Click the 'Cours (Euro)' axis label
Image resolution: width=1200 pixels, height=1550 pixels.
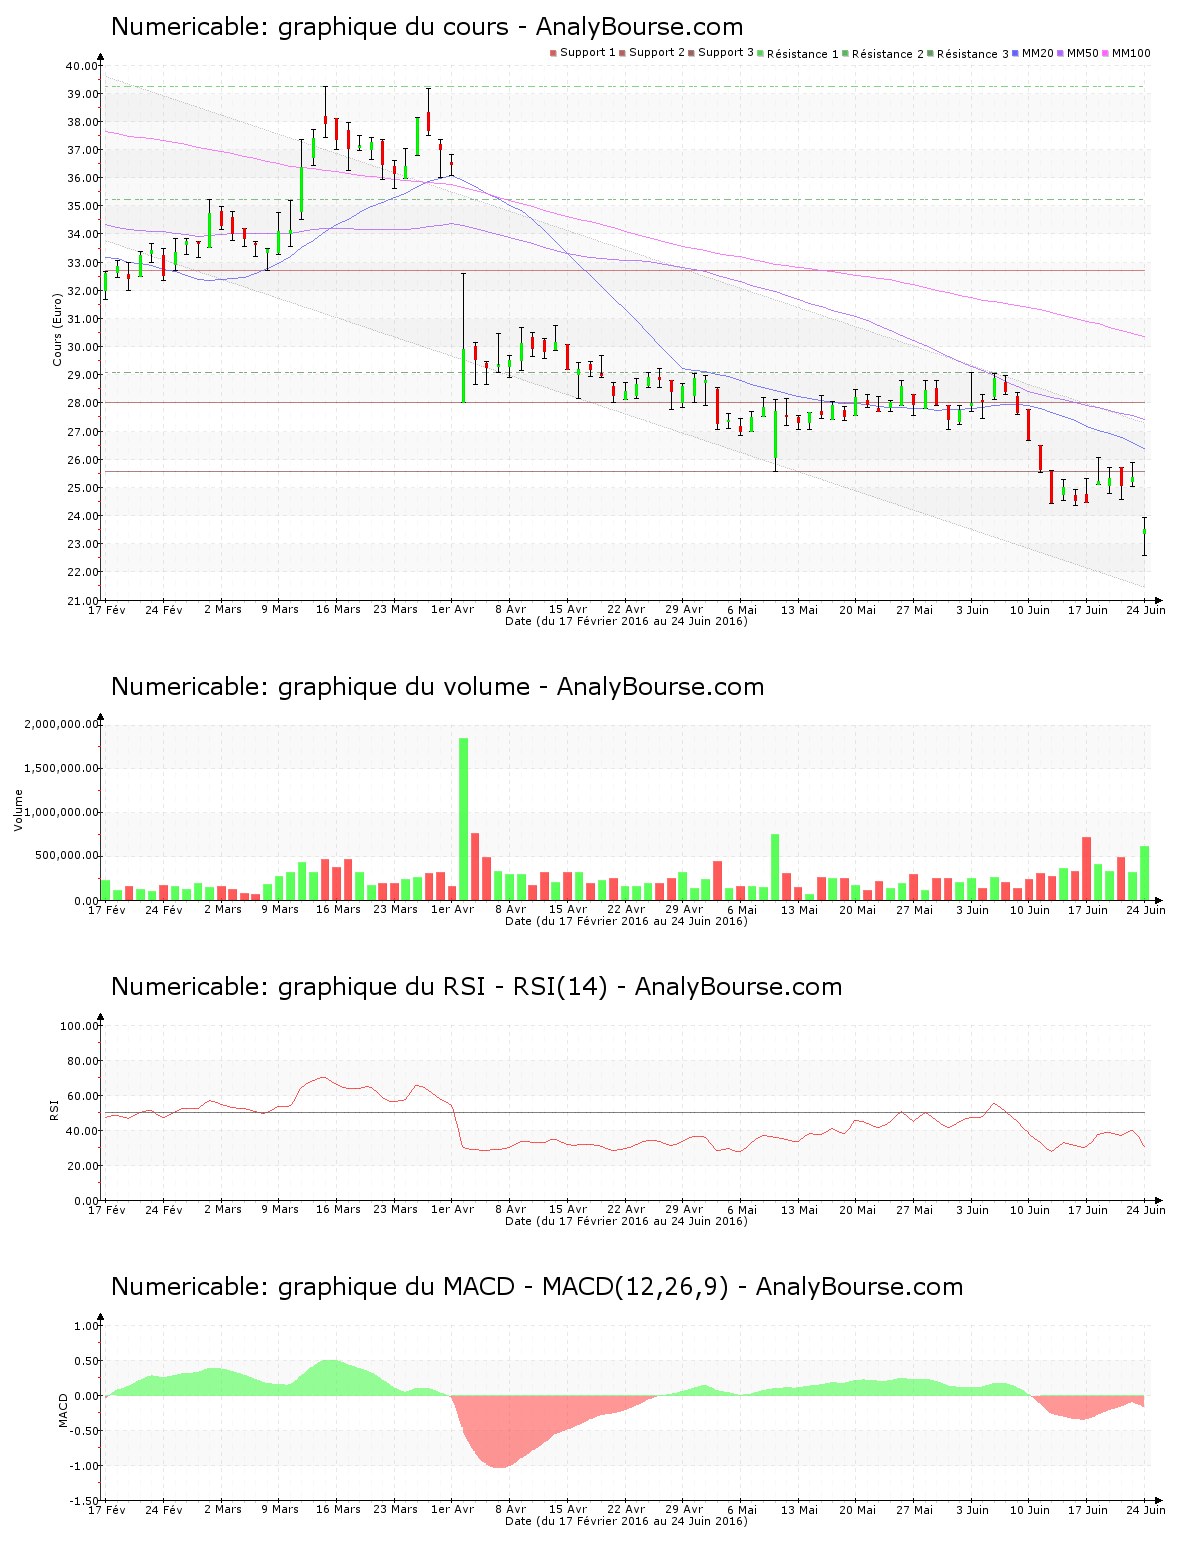coord(57,330)
